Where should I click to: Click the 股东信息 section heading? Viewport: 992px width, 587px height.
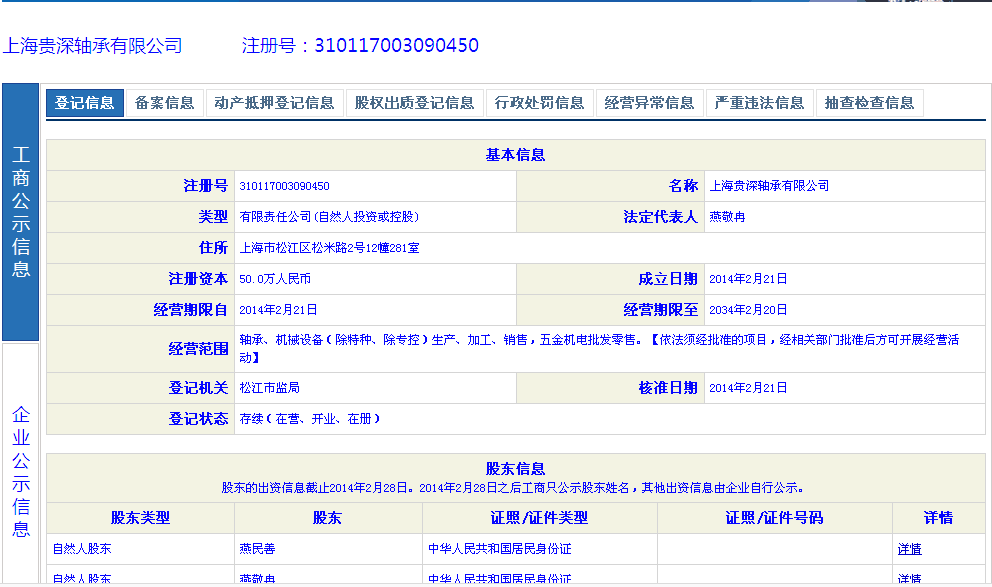(x=515, y=469)
